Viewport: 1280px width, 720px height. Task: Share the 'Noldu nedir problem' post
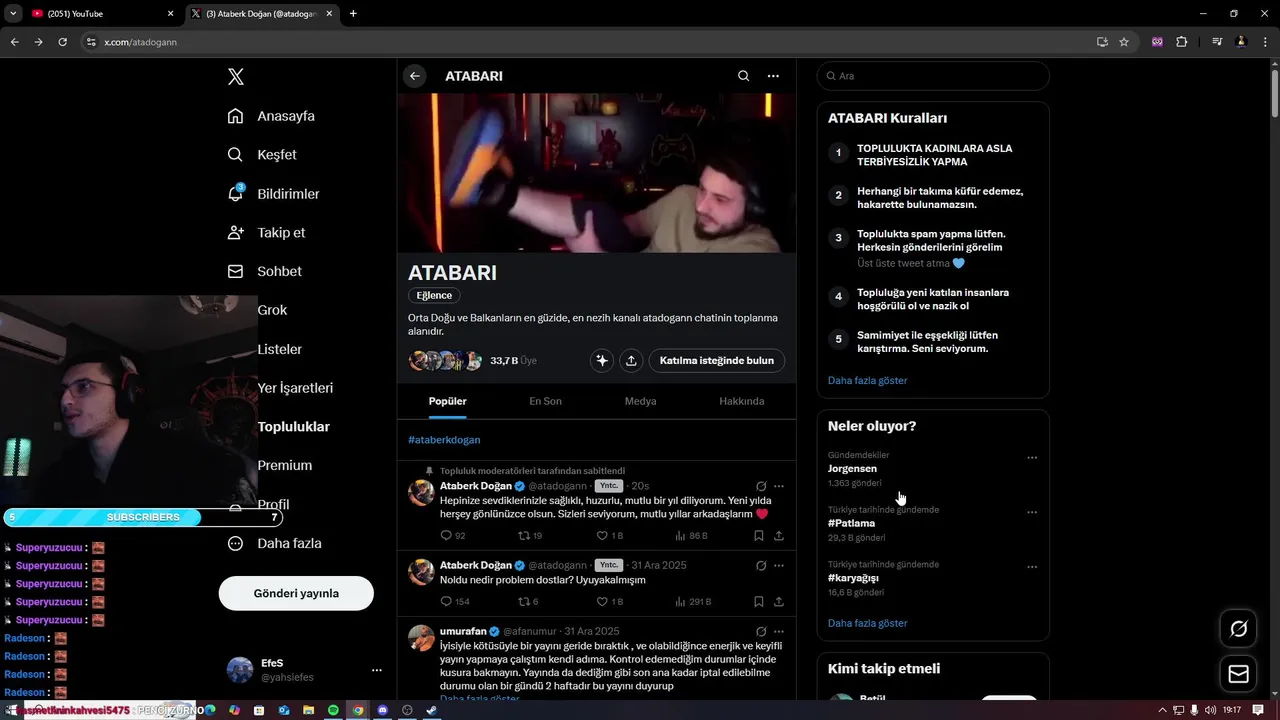[779, 602]
